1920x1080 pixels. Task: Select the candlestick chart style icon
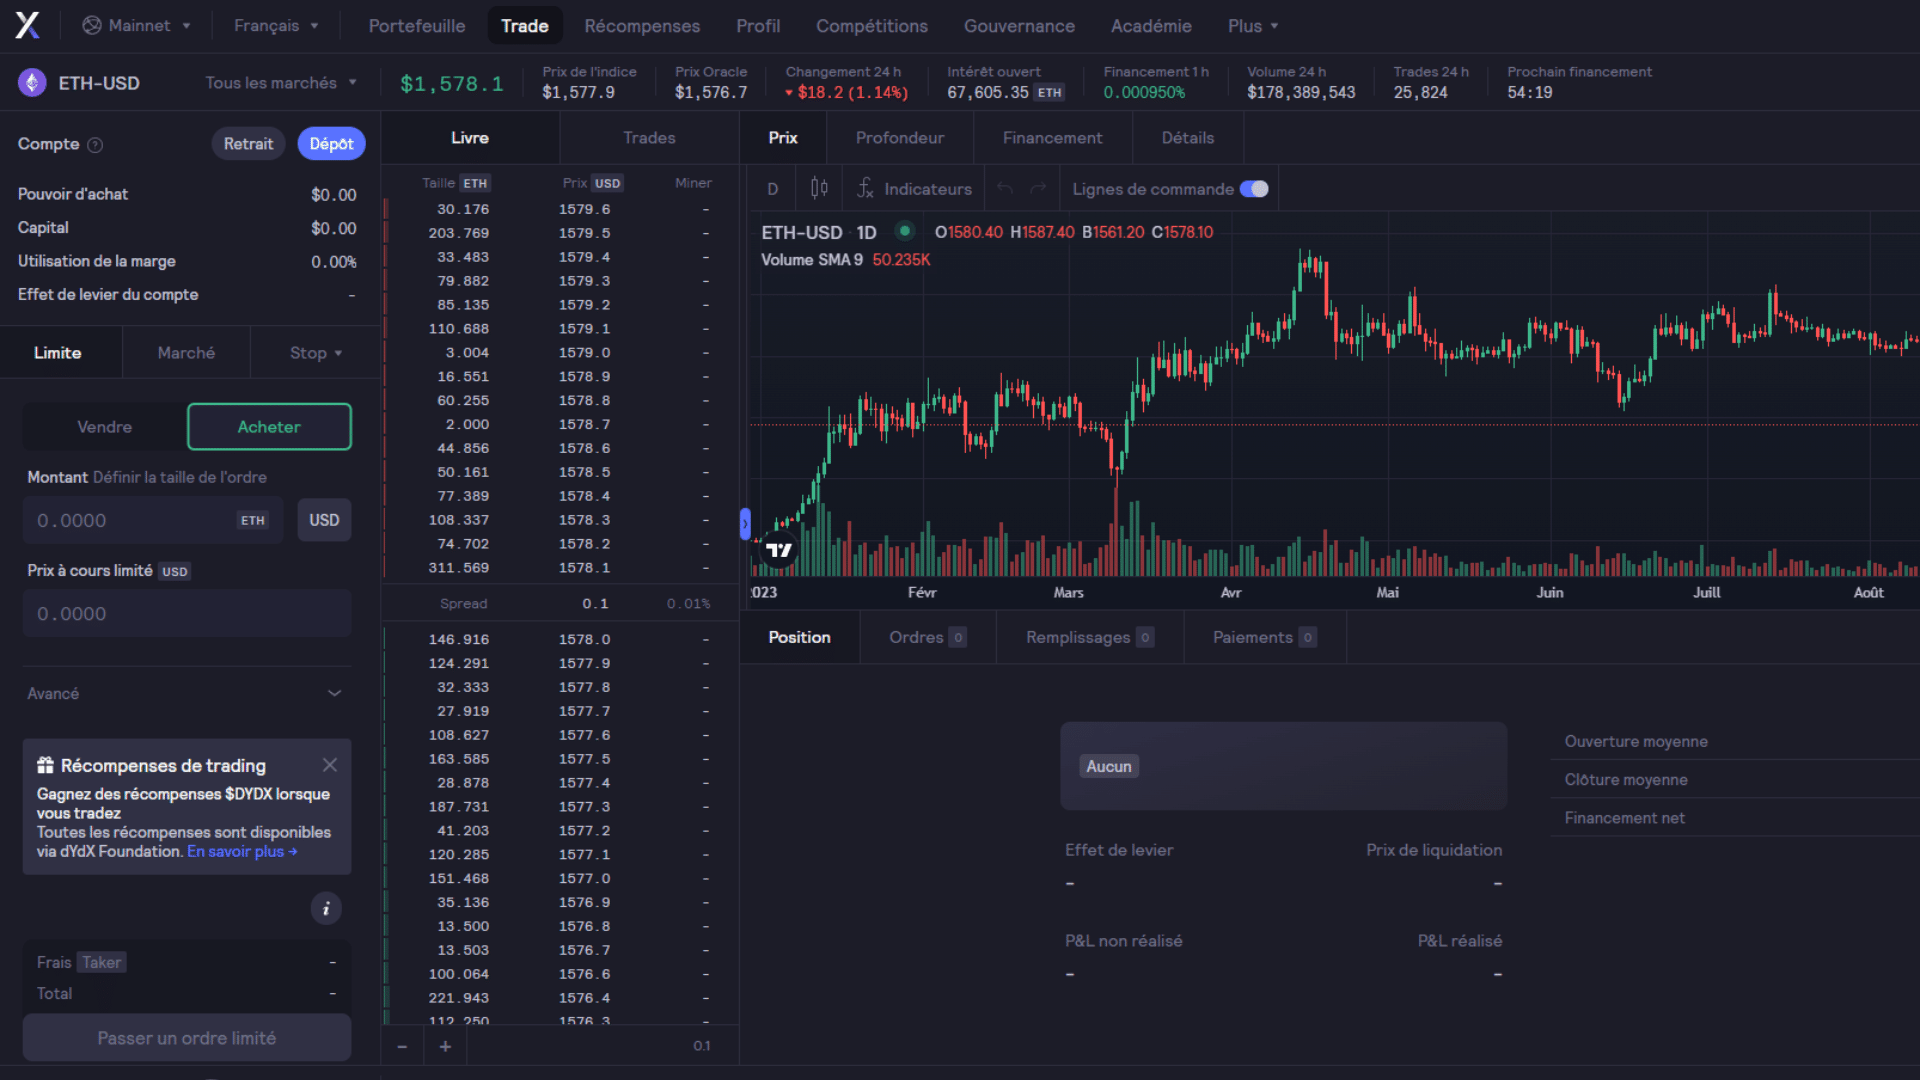tap(819, 188)
